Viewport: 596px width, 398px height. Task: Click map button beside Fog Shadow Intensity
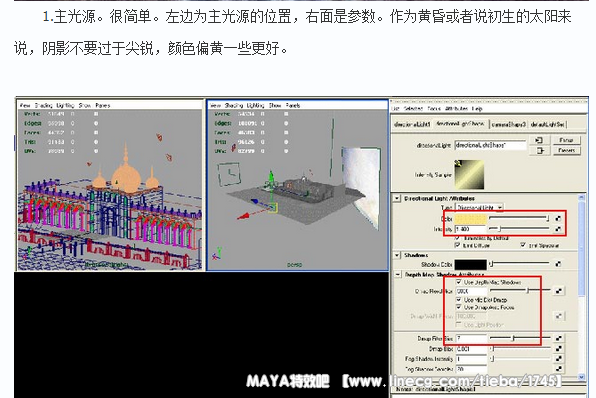point(558,358)
